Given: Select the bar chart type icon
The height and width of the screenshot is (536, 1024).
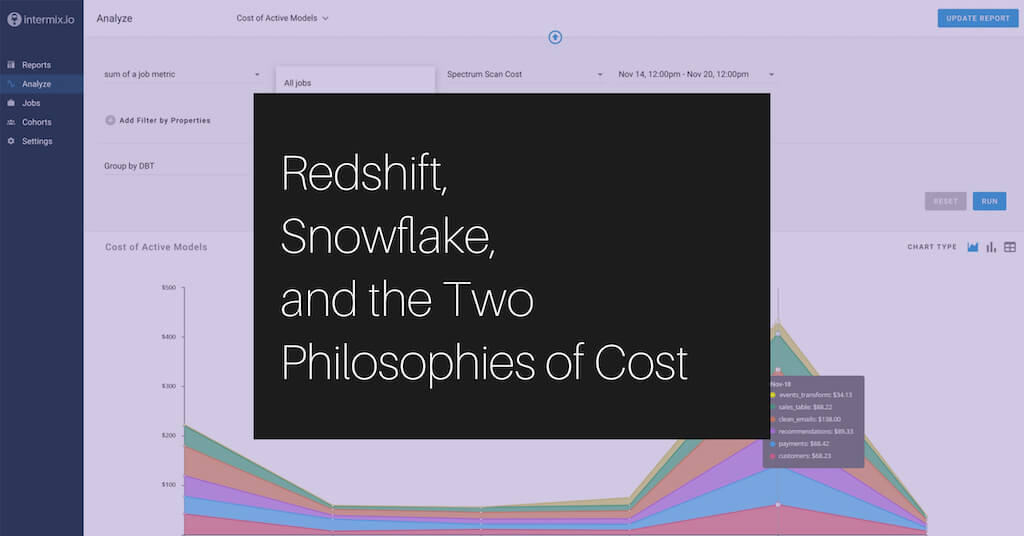Looking at the screenshot, I should (x=991, y=247).
